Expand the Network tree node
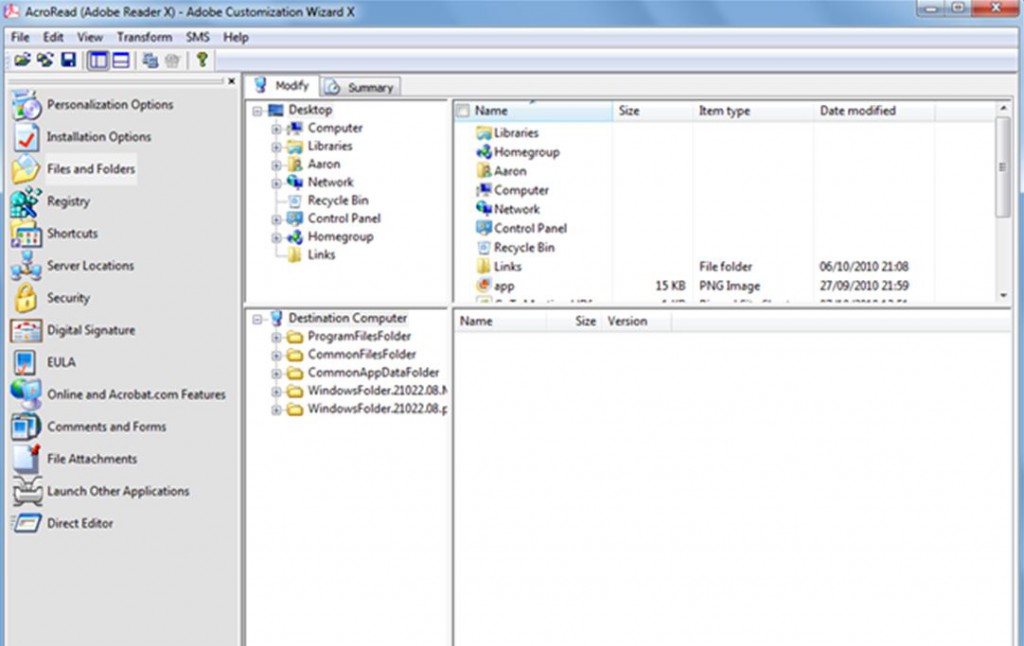The height and width of the screenshot is (646, 1024). coord(276,184)
